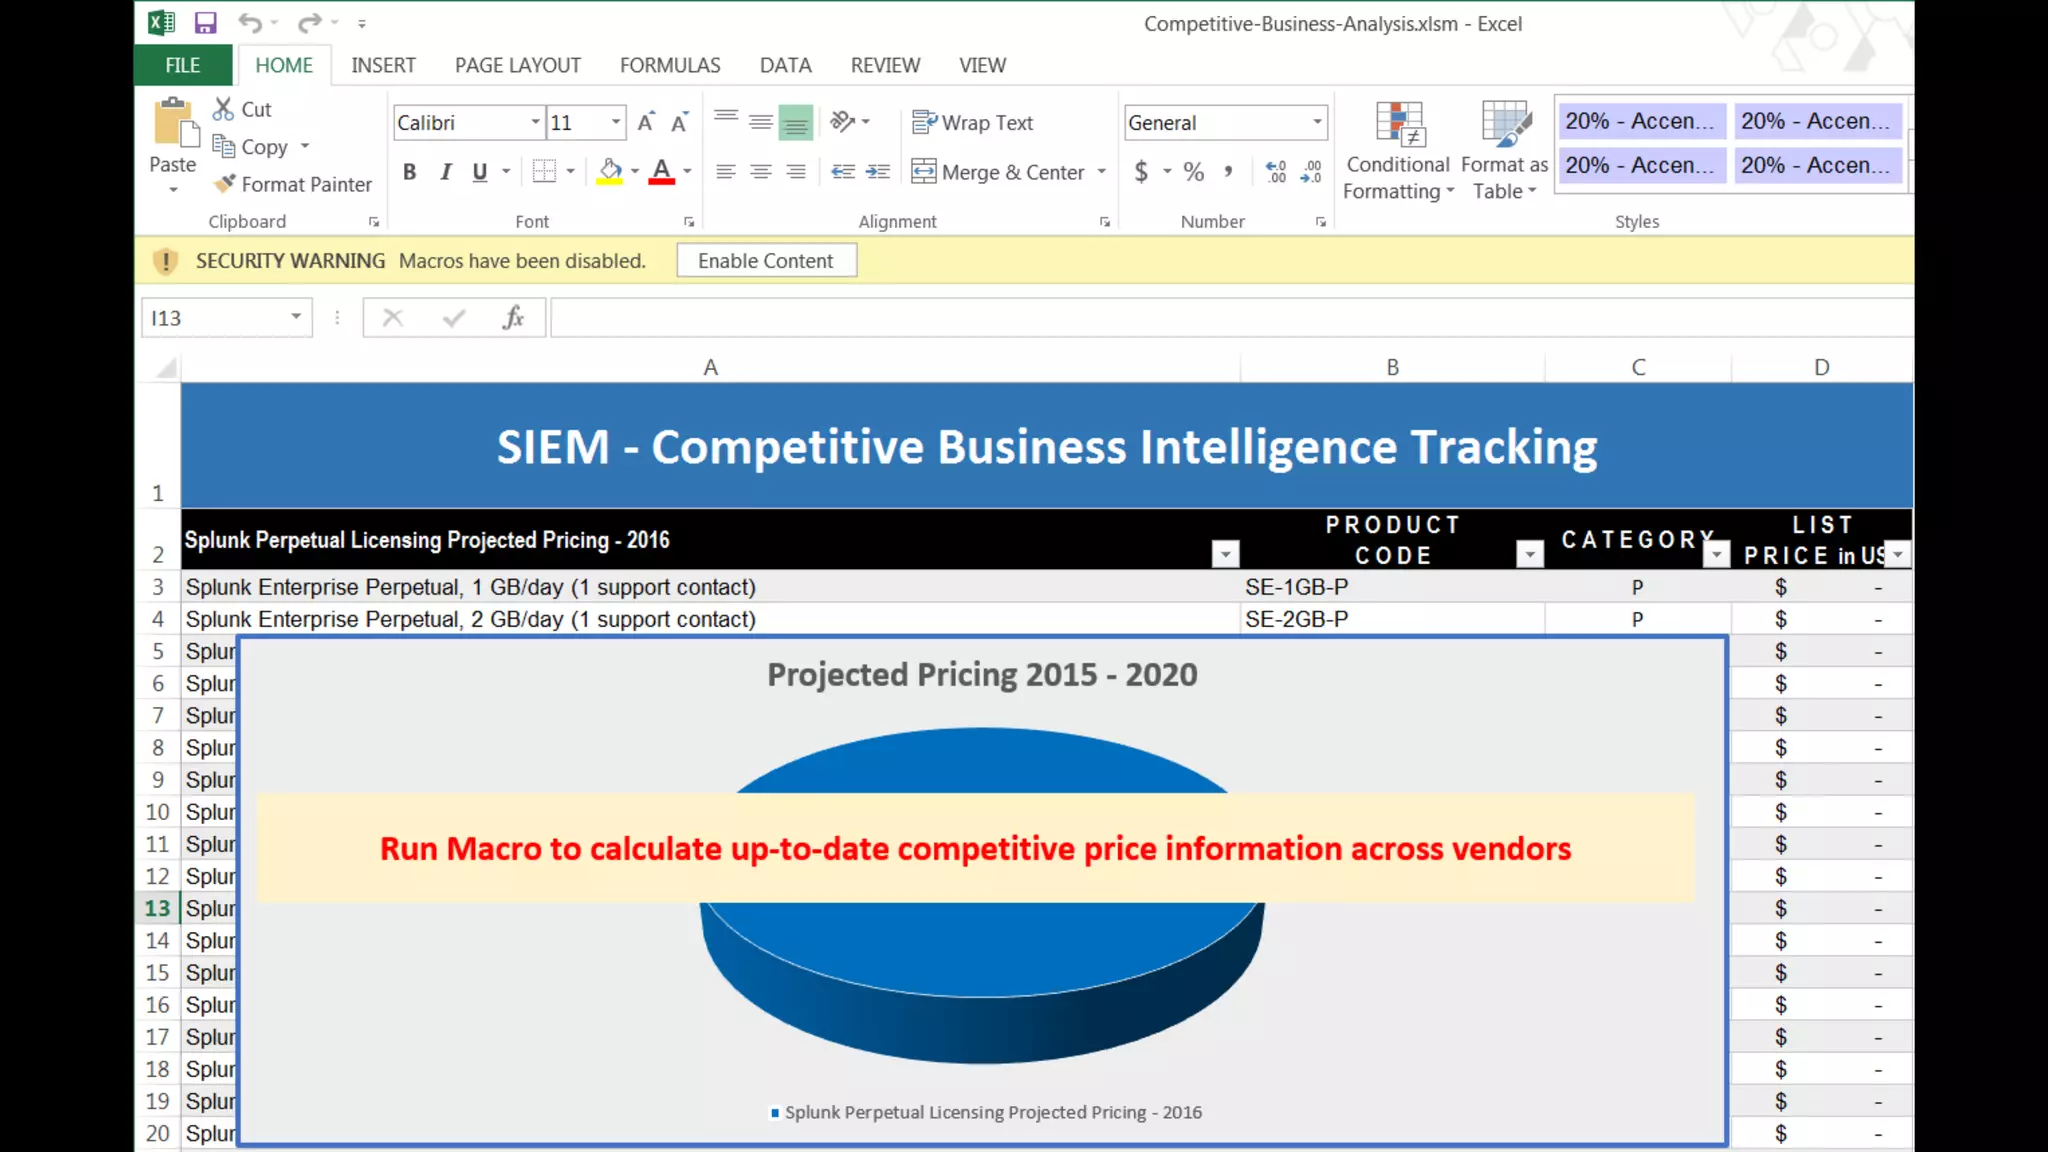Click the Increase Font Size icon

tap(646, 122)
